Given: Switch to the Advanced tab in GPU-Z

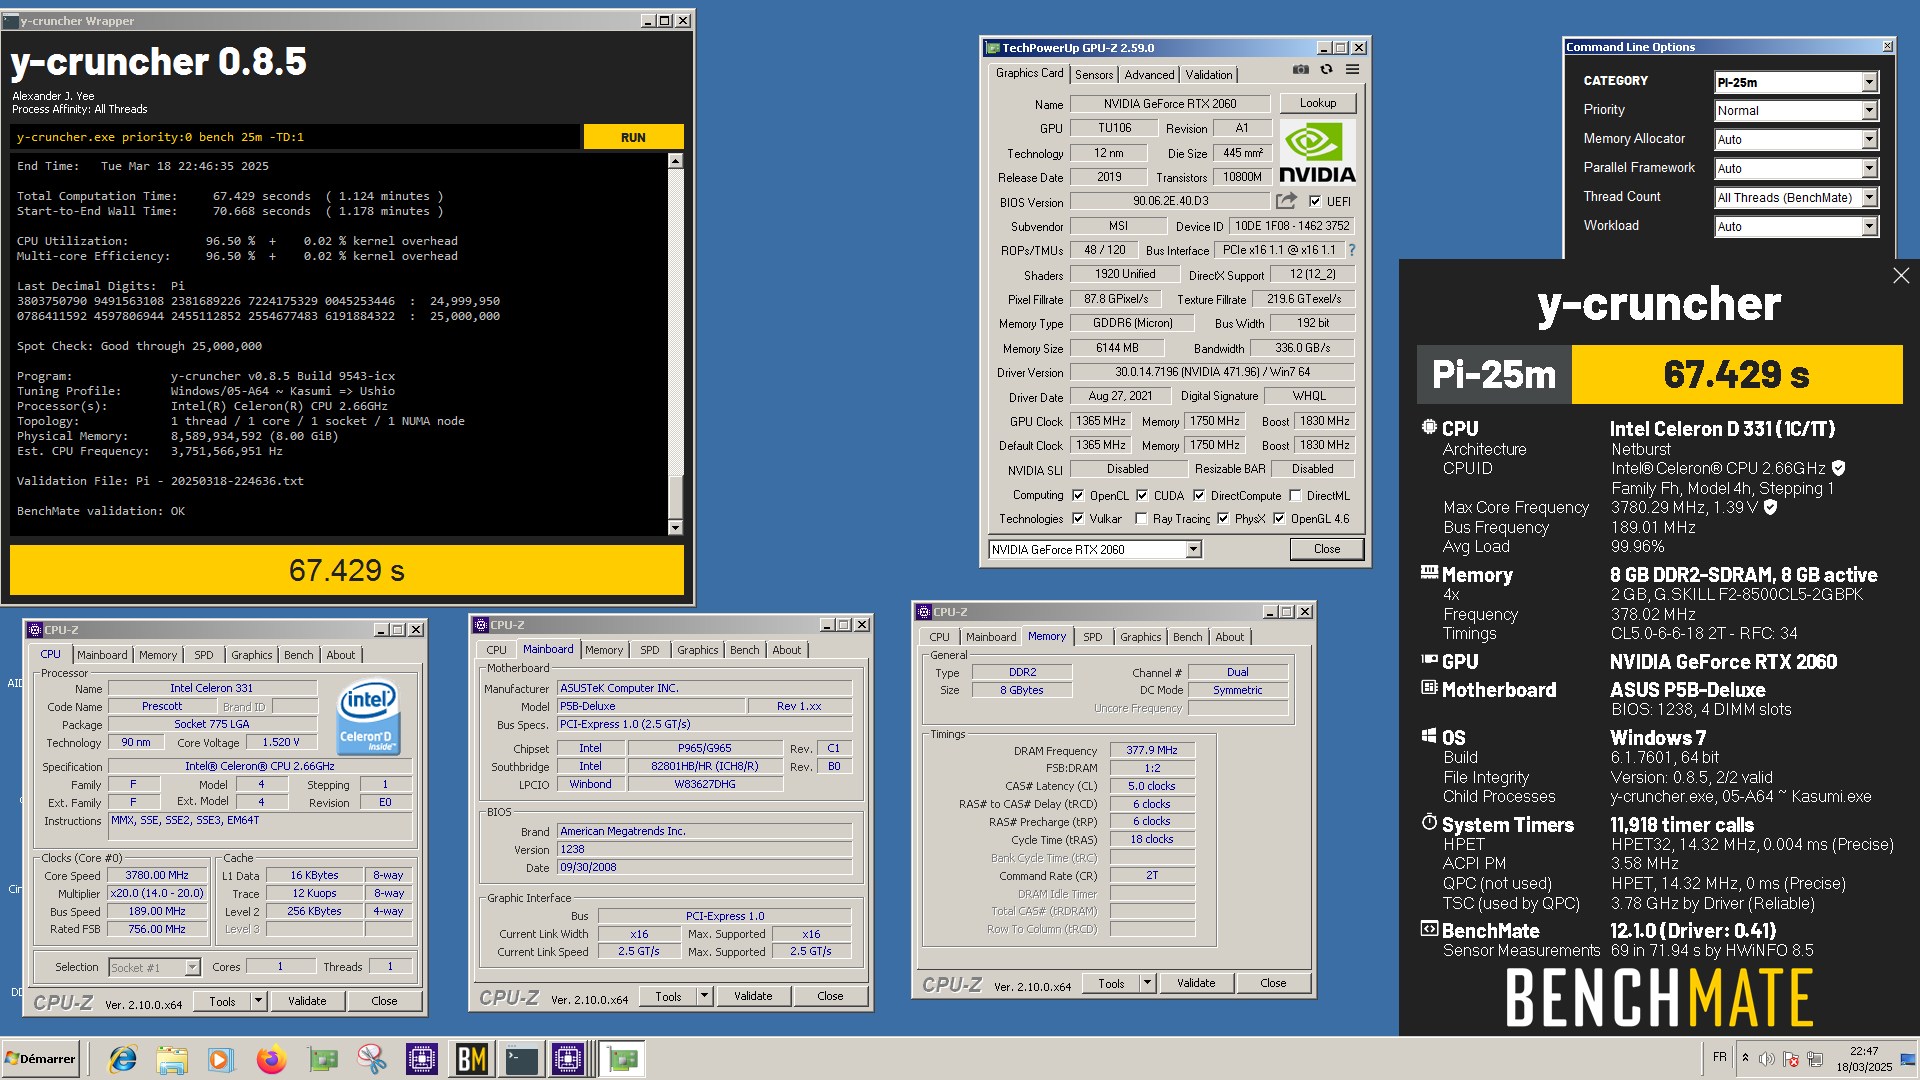Looking at the screenshot, I should pyautogui.click(x=1149, y=75).
